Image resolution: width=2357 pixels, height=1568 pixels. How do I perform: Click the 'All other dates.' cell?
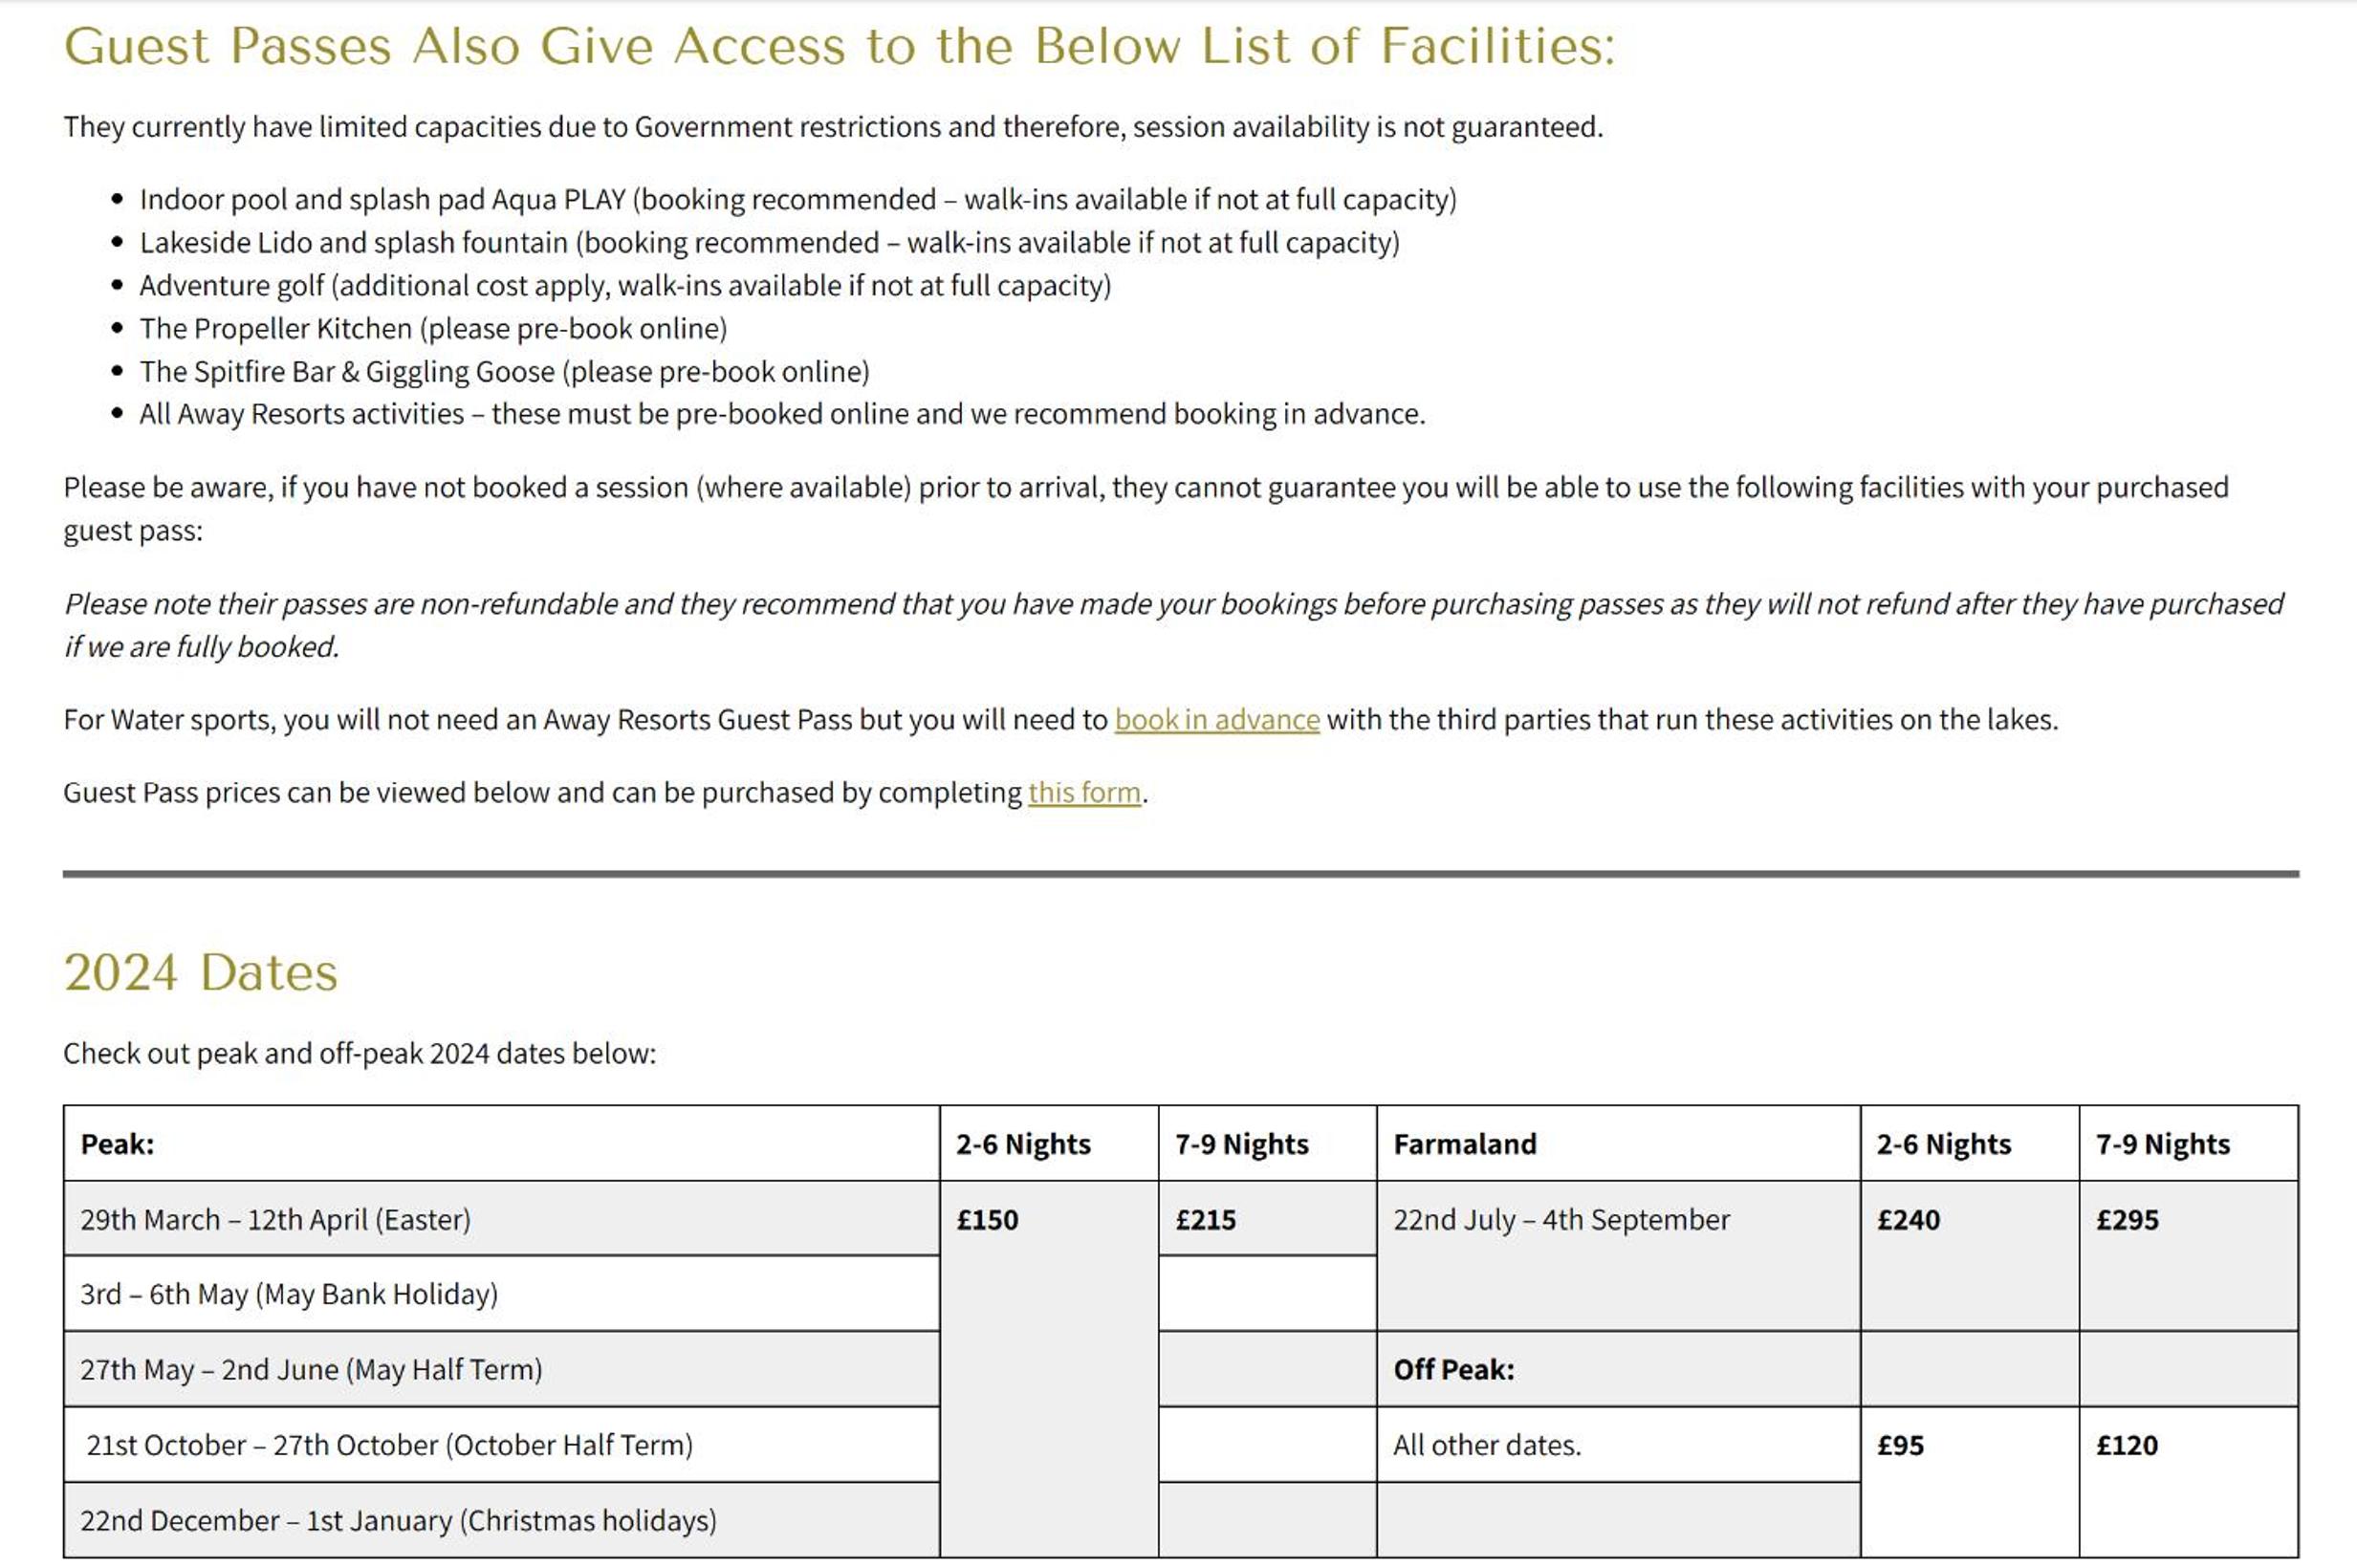coord(1619,1445)
